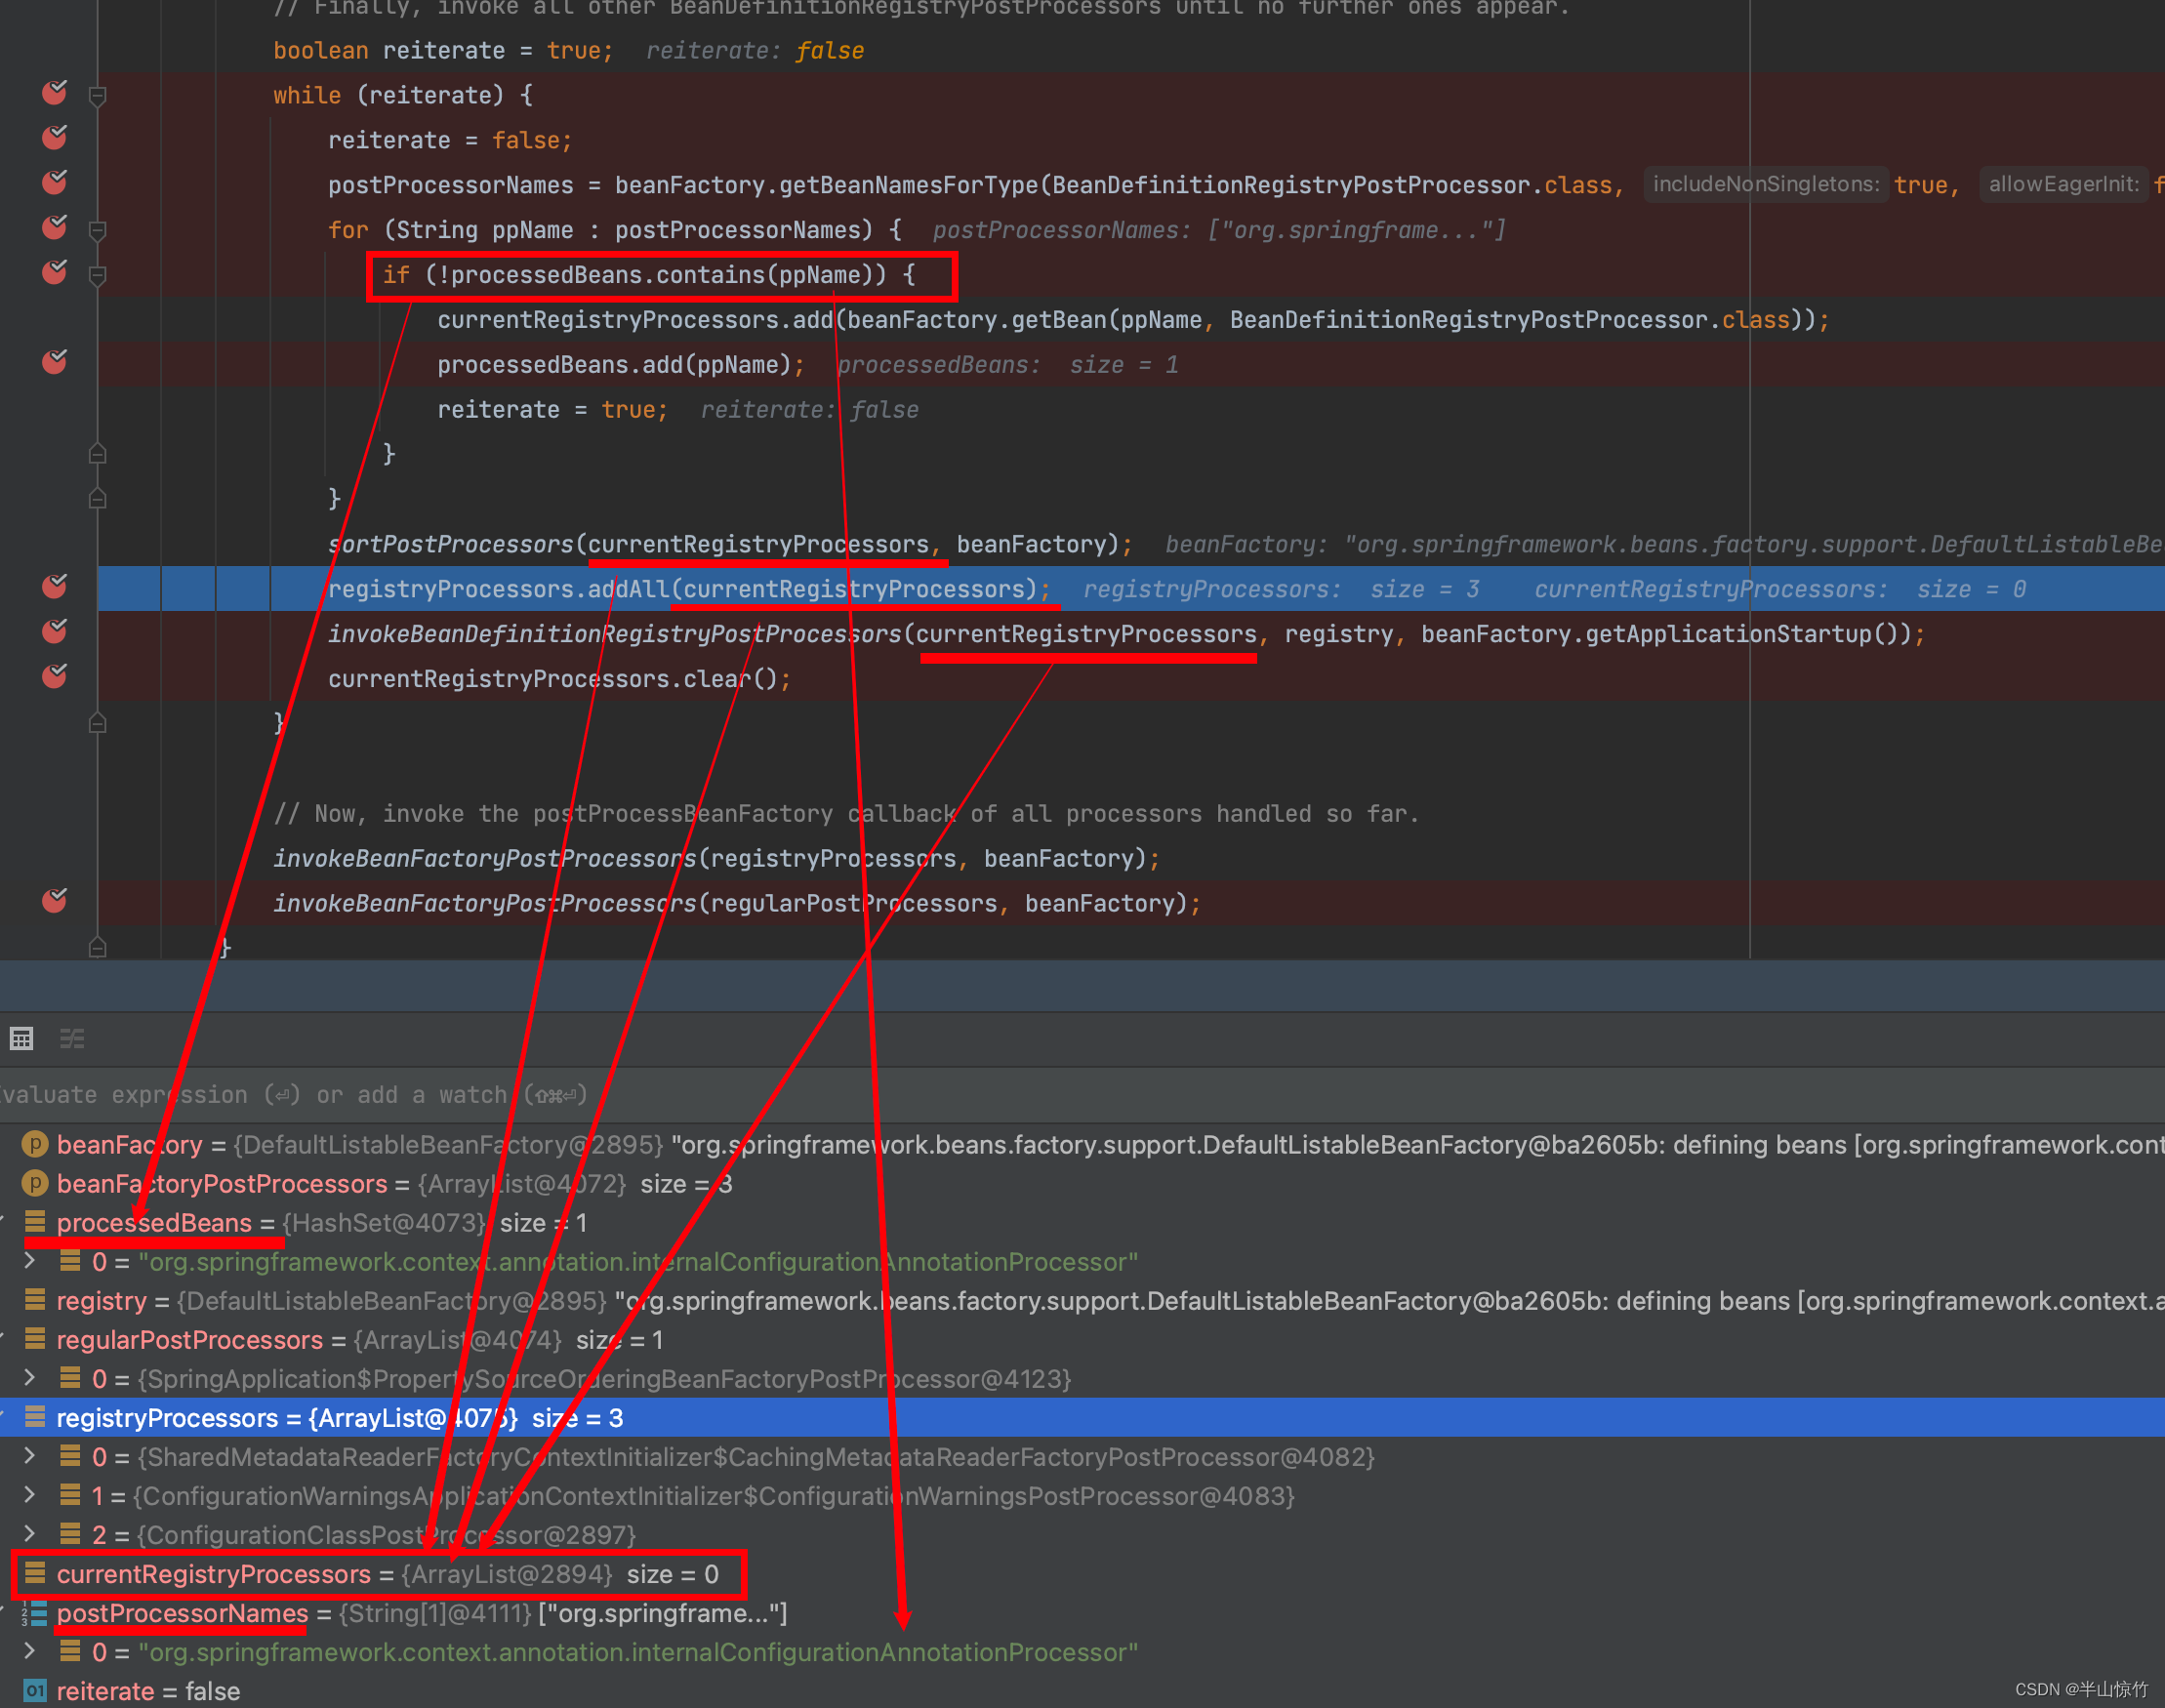Screen dimensions: 2165x1708
Task: Click the list layout icon beside the table icon
Action: 72,1039
